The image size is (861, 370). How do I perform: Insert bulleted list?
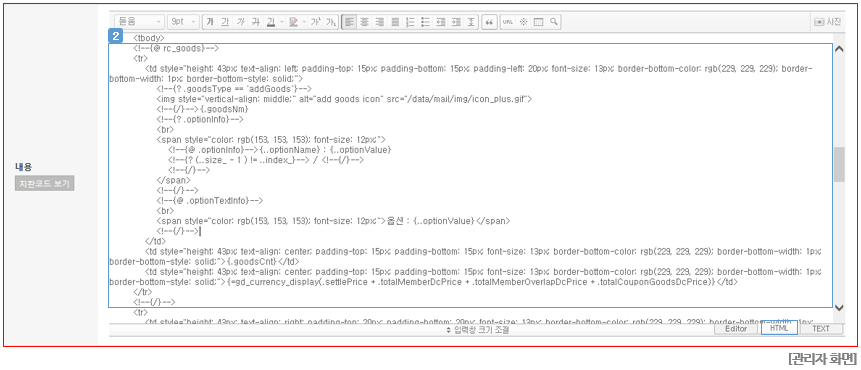click(x=425, y=22)
